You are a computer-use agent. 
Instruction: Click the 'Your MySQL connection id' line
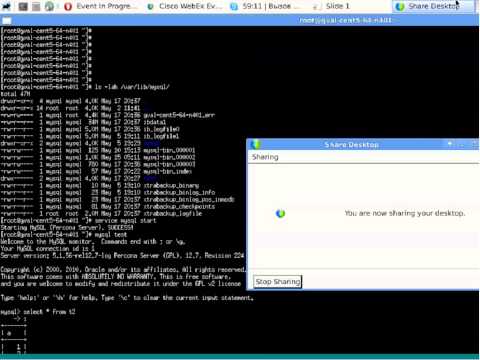[48, 249]
